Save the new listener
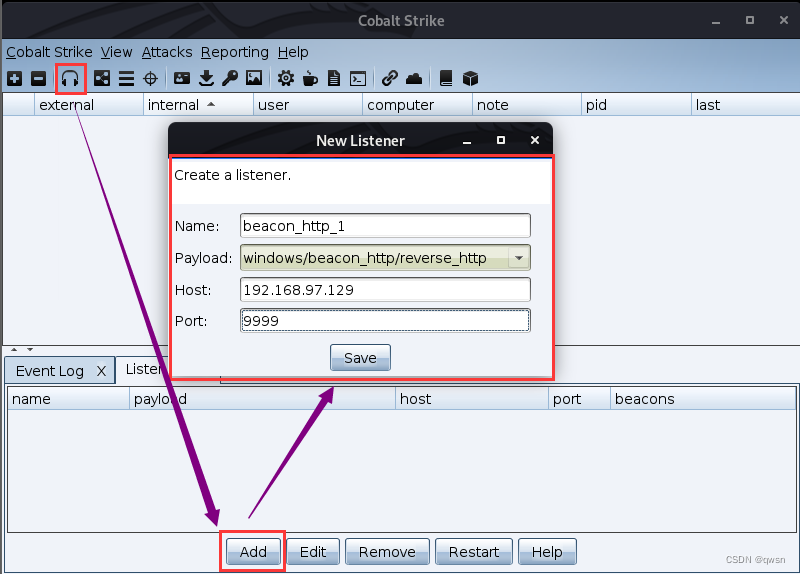The width and height of the screenshot is (800, 574). [x=360, y=358]
